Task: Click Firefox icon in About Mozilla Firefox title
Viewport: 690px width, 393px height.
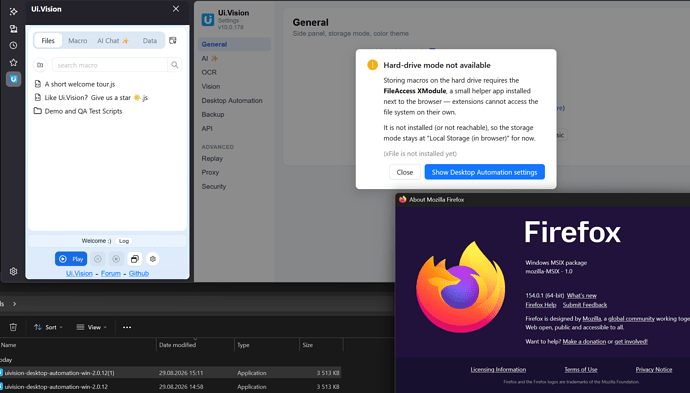Action: click(x=402, y=199)
